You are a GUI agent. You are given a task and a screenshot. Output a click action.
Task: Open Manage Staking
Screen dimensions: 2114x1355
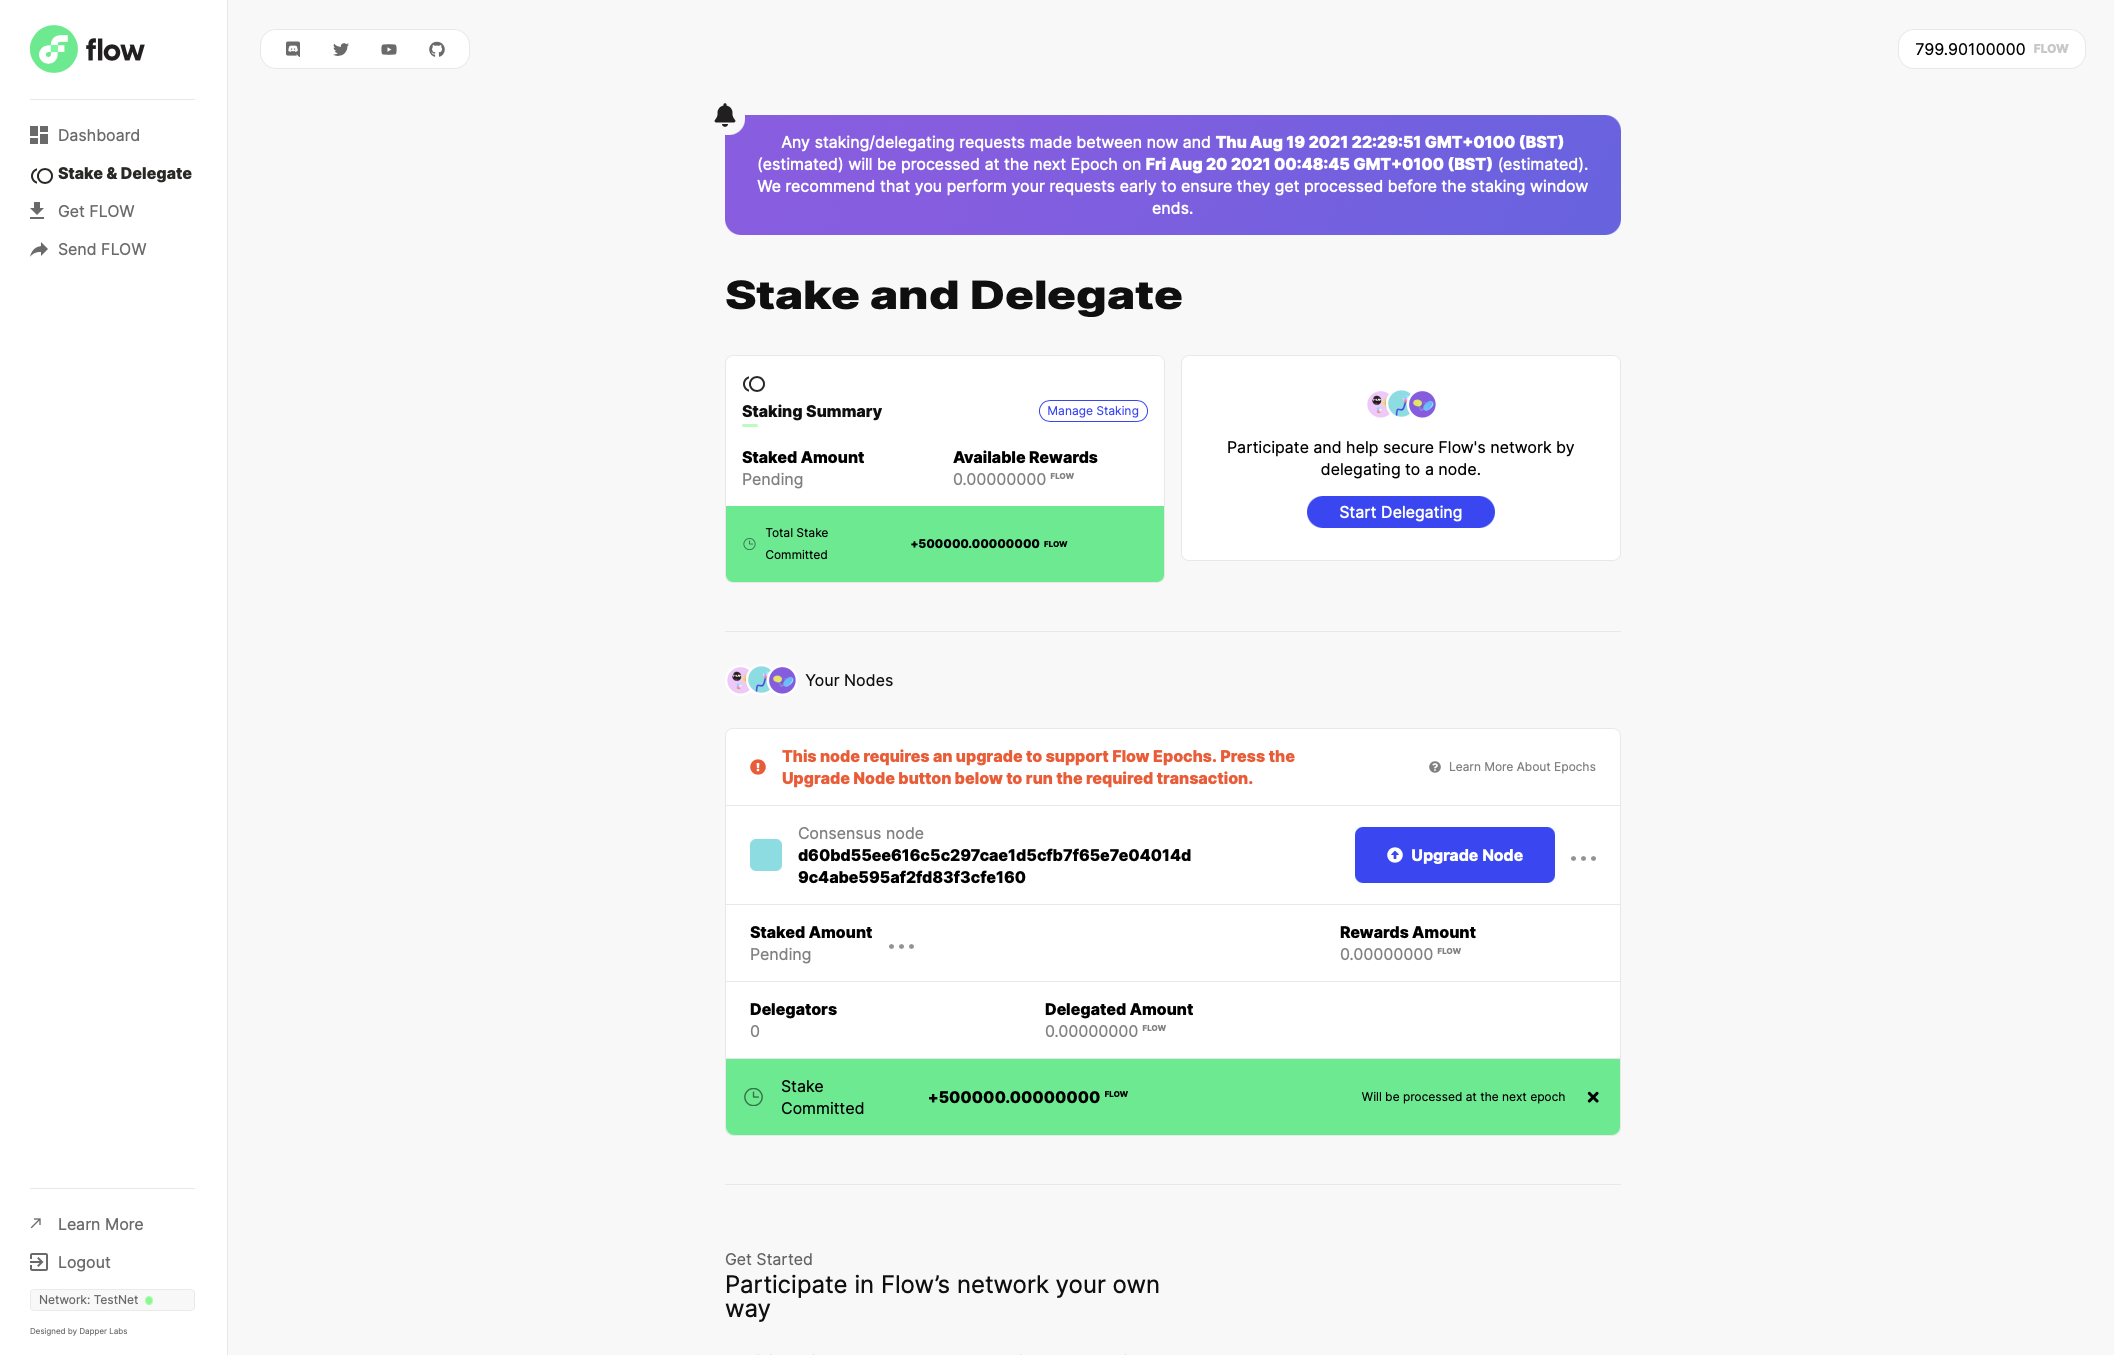[1092, 410]
